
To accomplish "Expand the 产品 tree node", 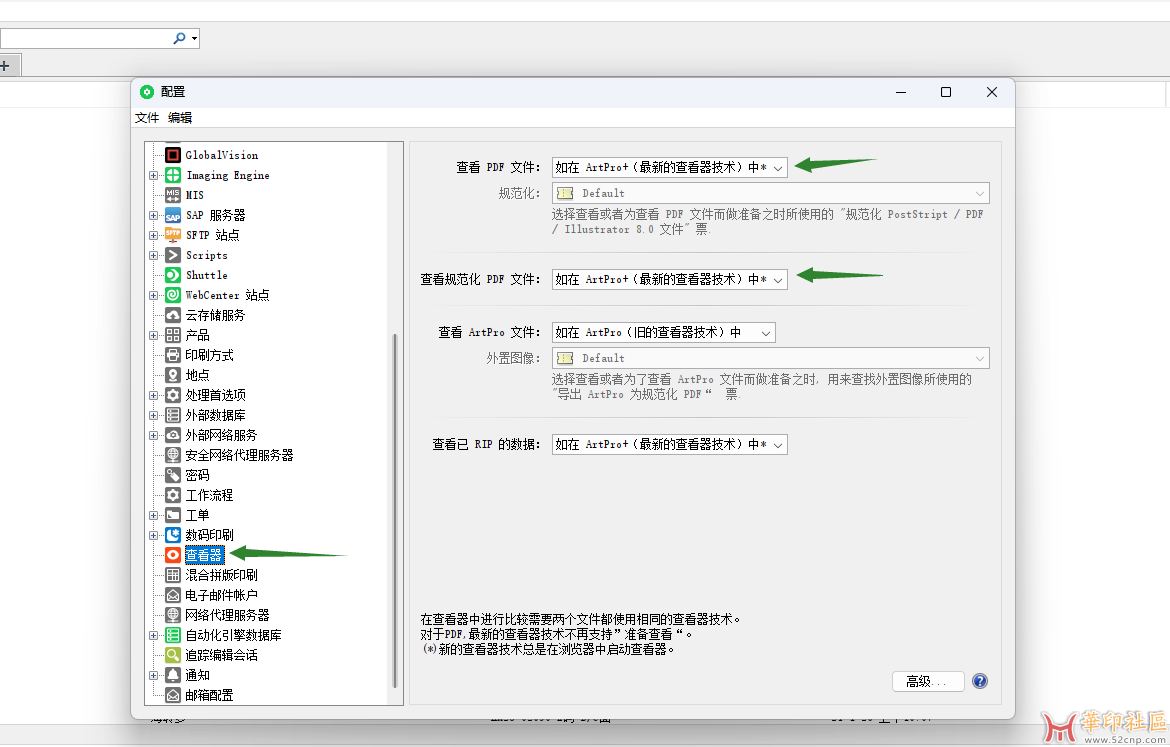I will click(153, 335).
